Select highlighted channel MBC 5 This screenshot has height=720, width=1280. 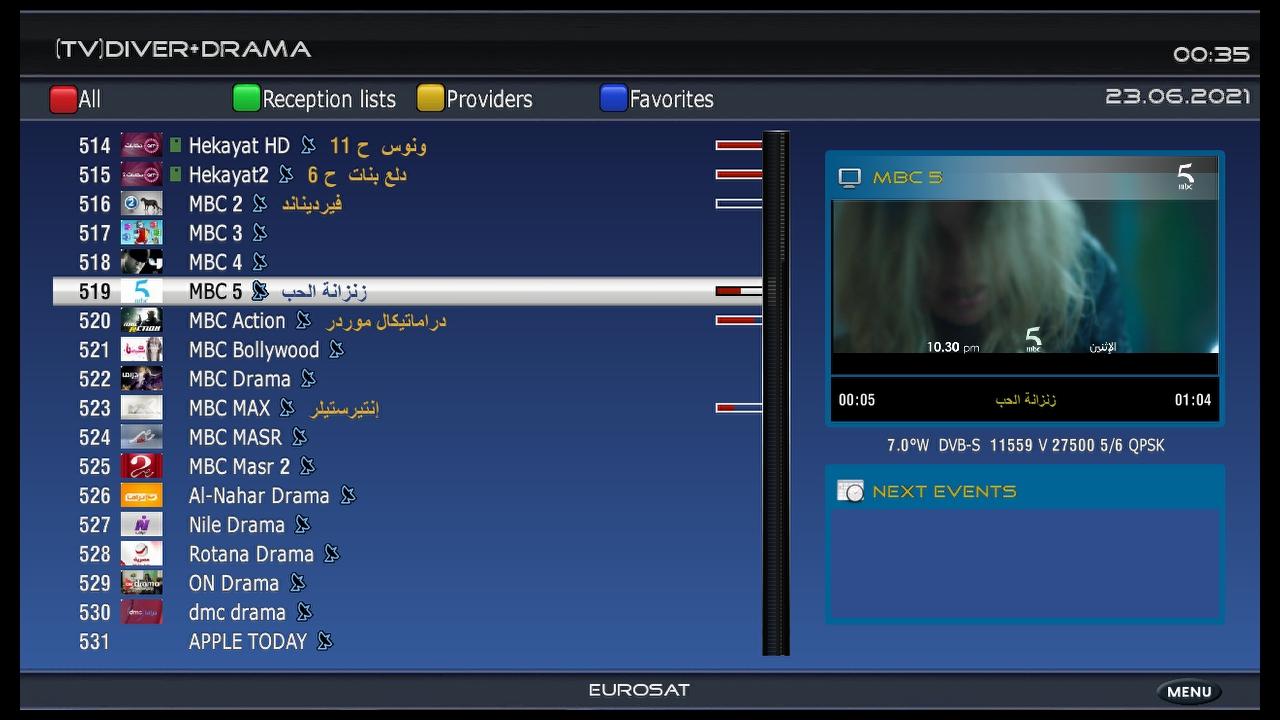click(408, 291)
